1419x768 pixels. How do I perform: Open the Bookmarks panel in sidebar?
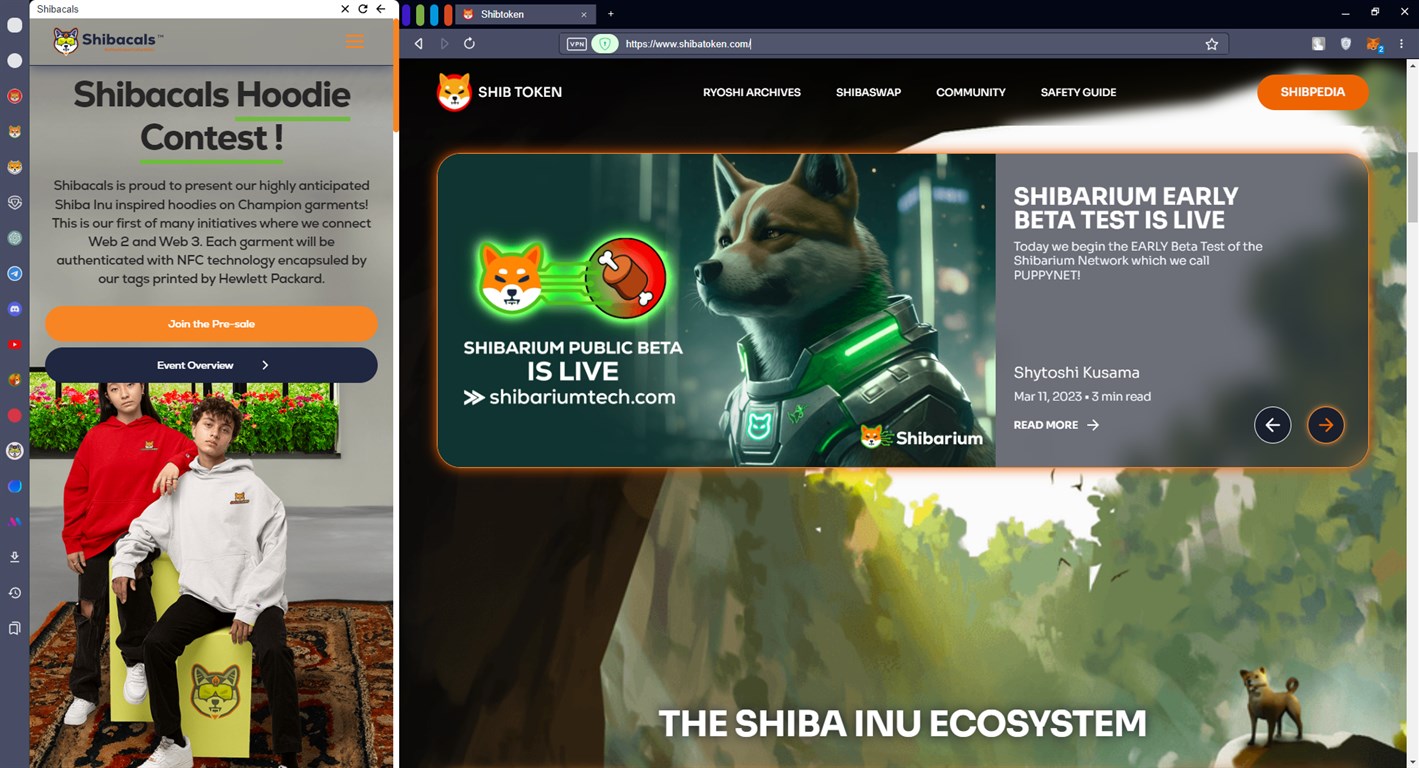[15, 629]
